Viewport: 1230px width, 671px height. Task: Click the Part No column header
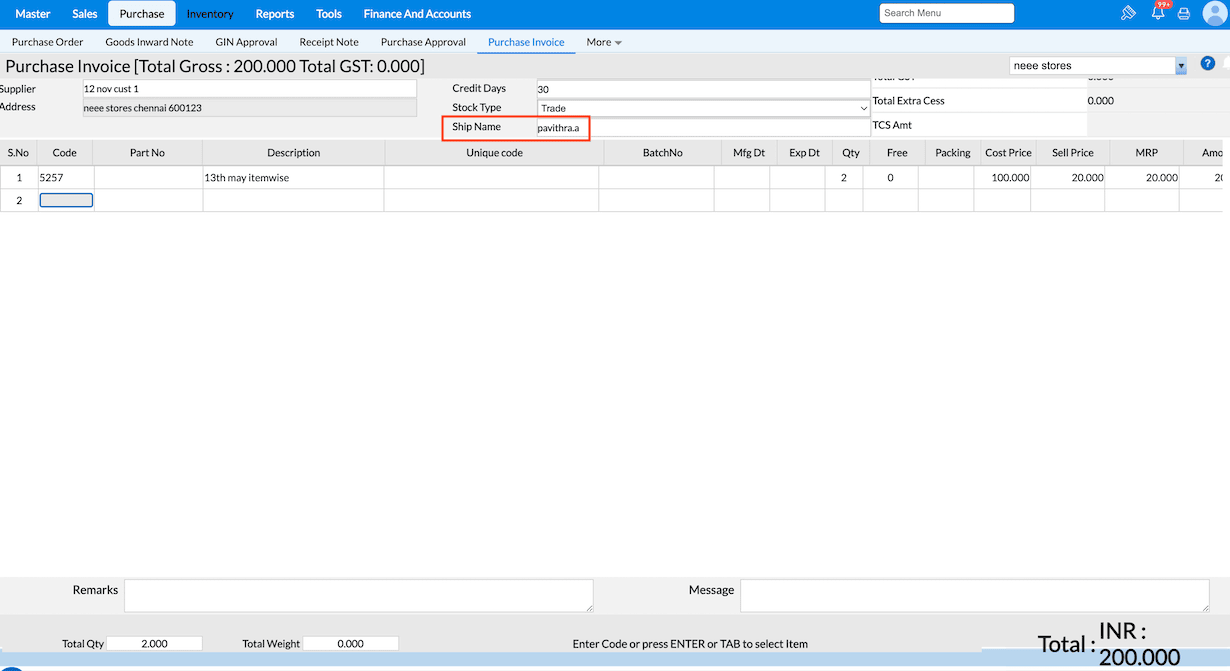[147, 153]
